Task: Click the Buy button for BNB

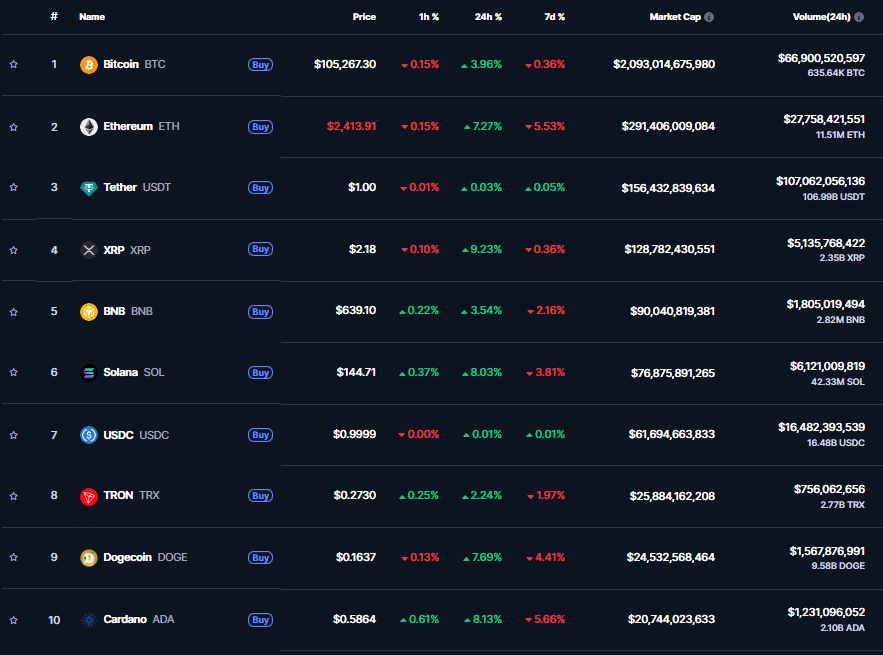Action: [260, 311]
